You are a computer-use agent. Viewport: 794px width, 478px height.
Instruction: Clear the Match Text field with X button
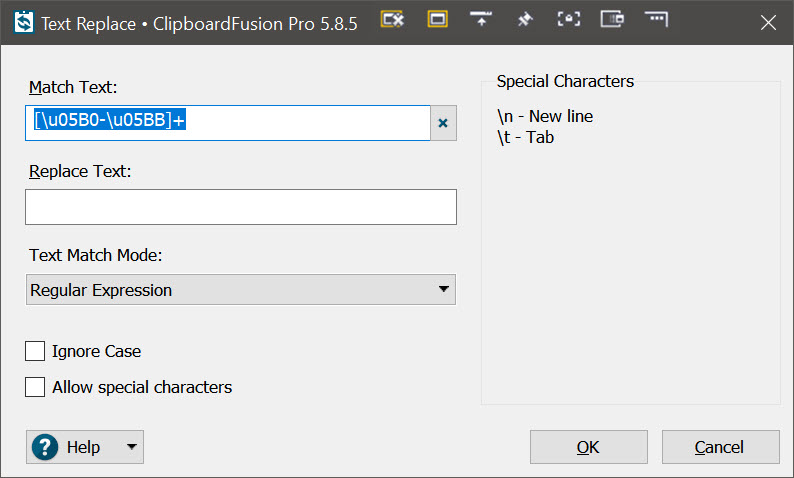coord(443,123)
